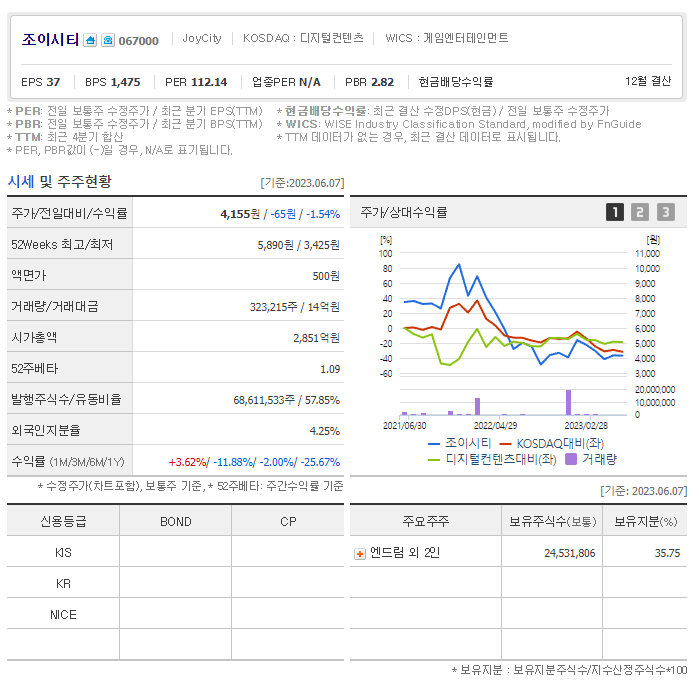
Task: Click the 12월 결산 text
Action: point(648,81)
